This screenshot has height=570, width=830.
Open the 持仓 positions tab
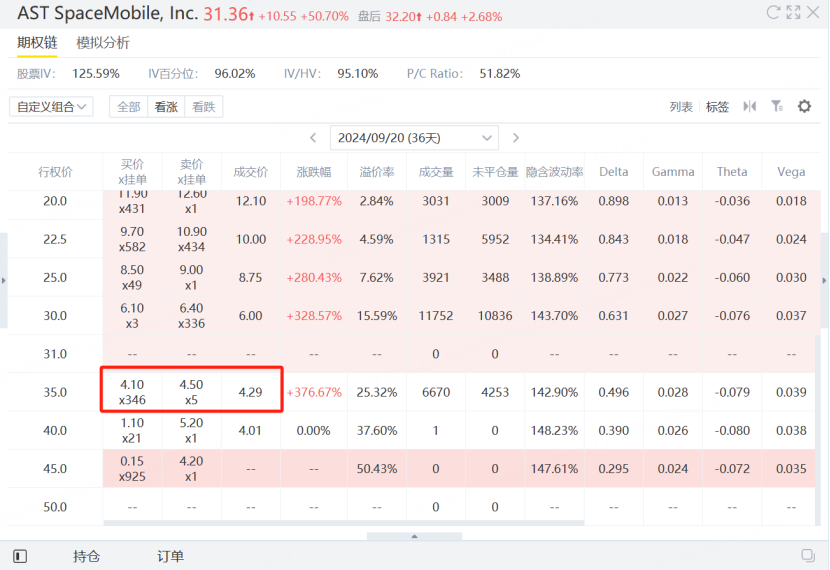click(86, 556)
